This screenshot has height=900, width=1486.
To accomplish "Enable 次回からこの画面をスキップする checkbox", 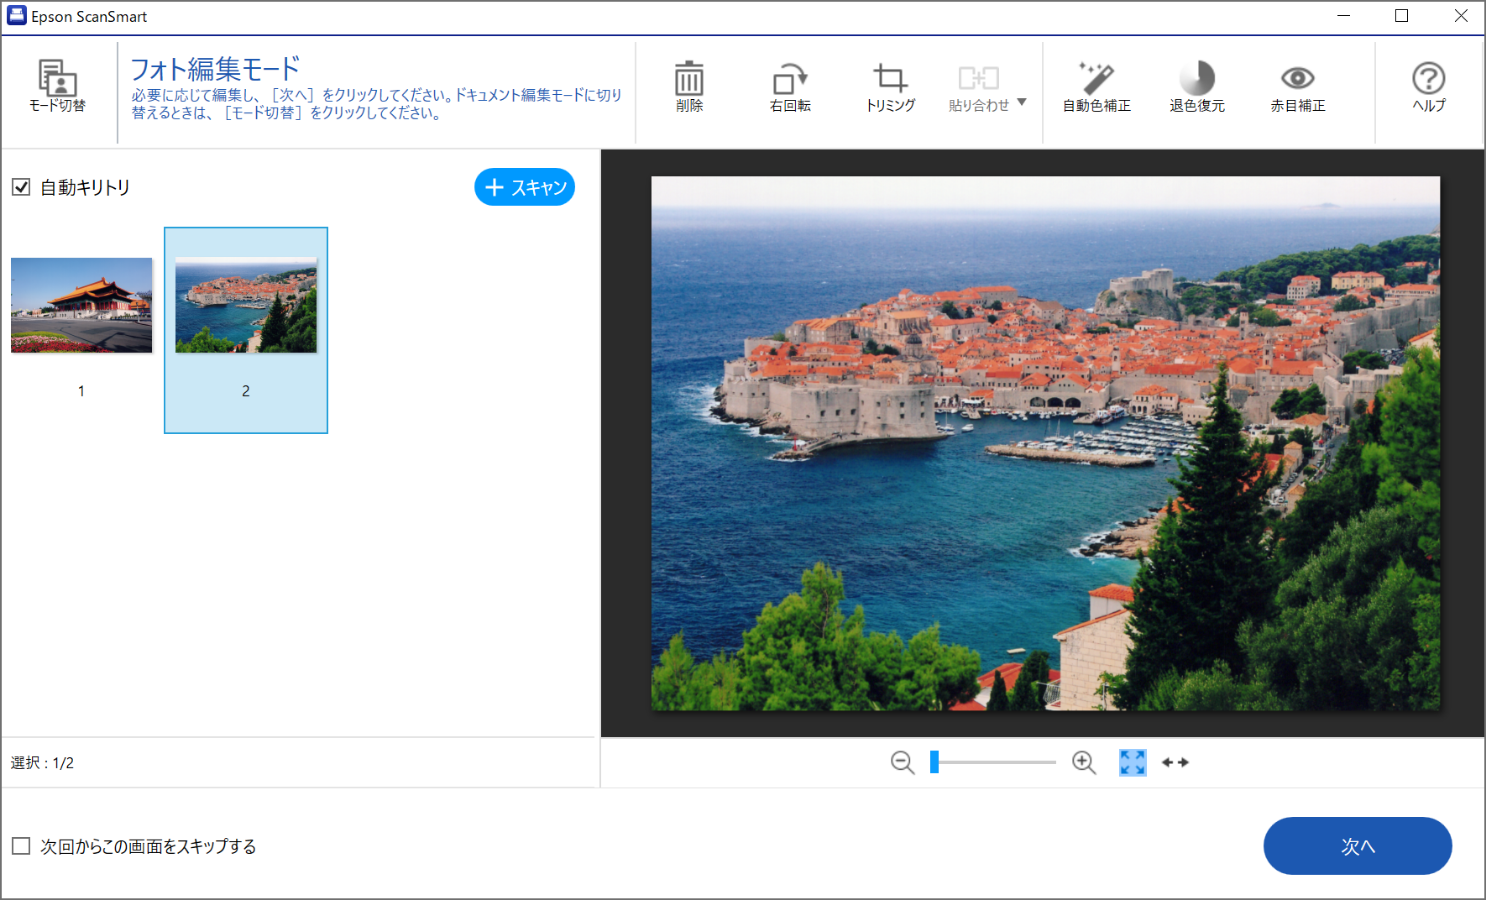I will [21, 846].
